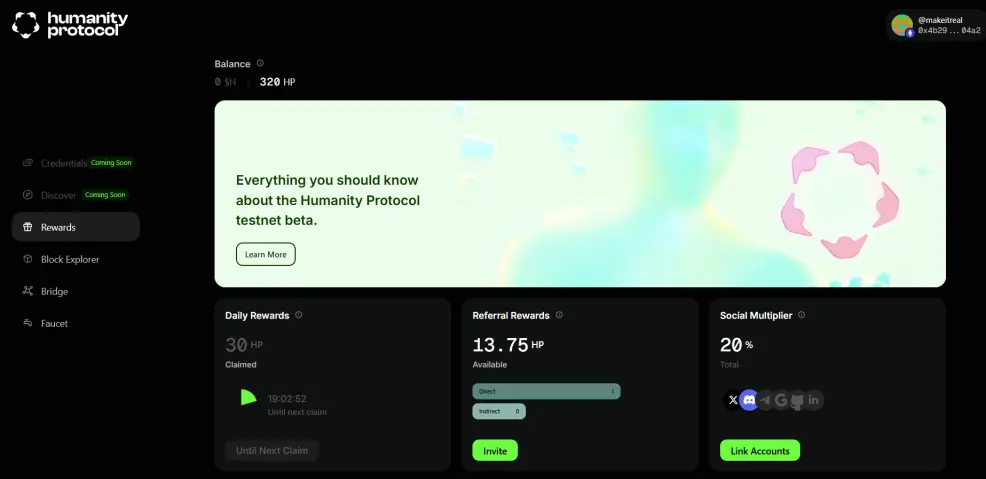Click the Balance info icon
The height and width of the screenshot is (479, 986).
point(260,63)
